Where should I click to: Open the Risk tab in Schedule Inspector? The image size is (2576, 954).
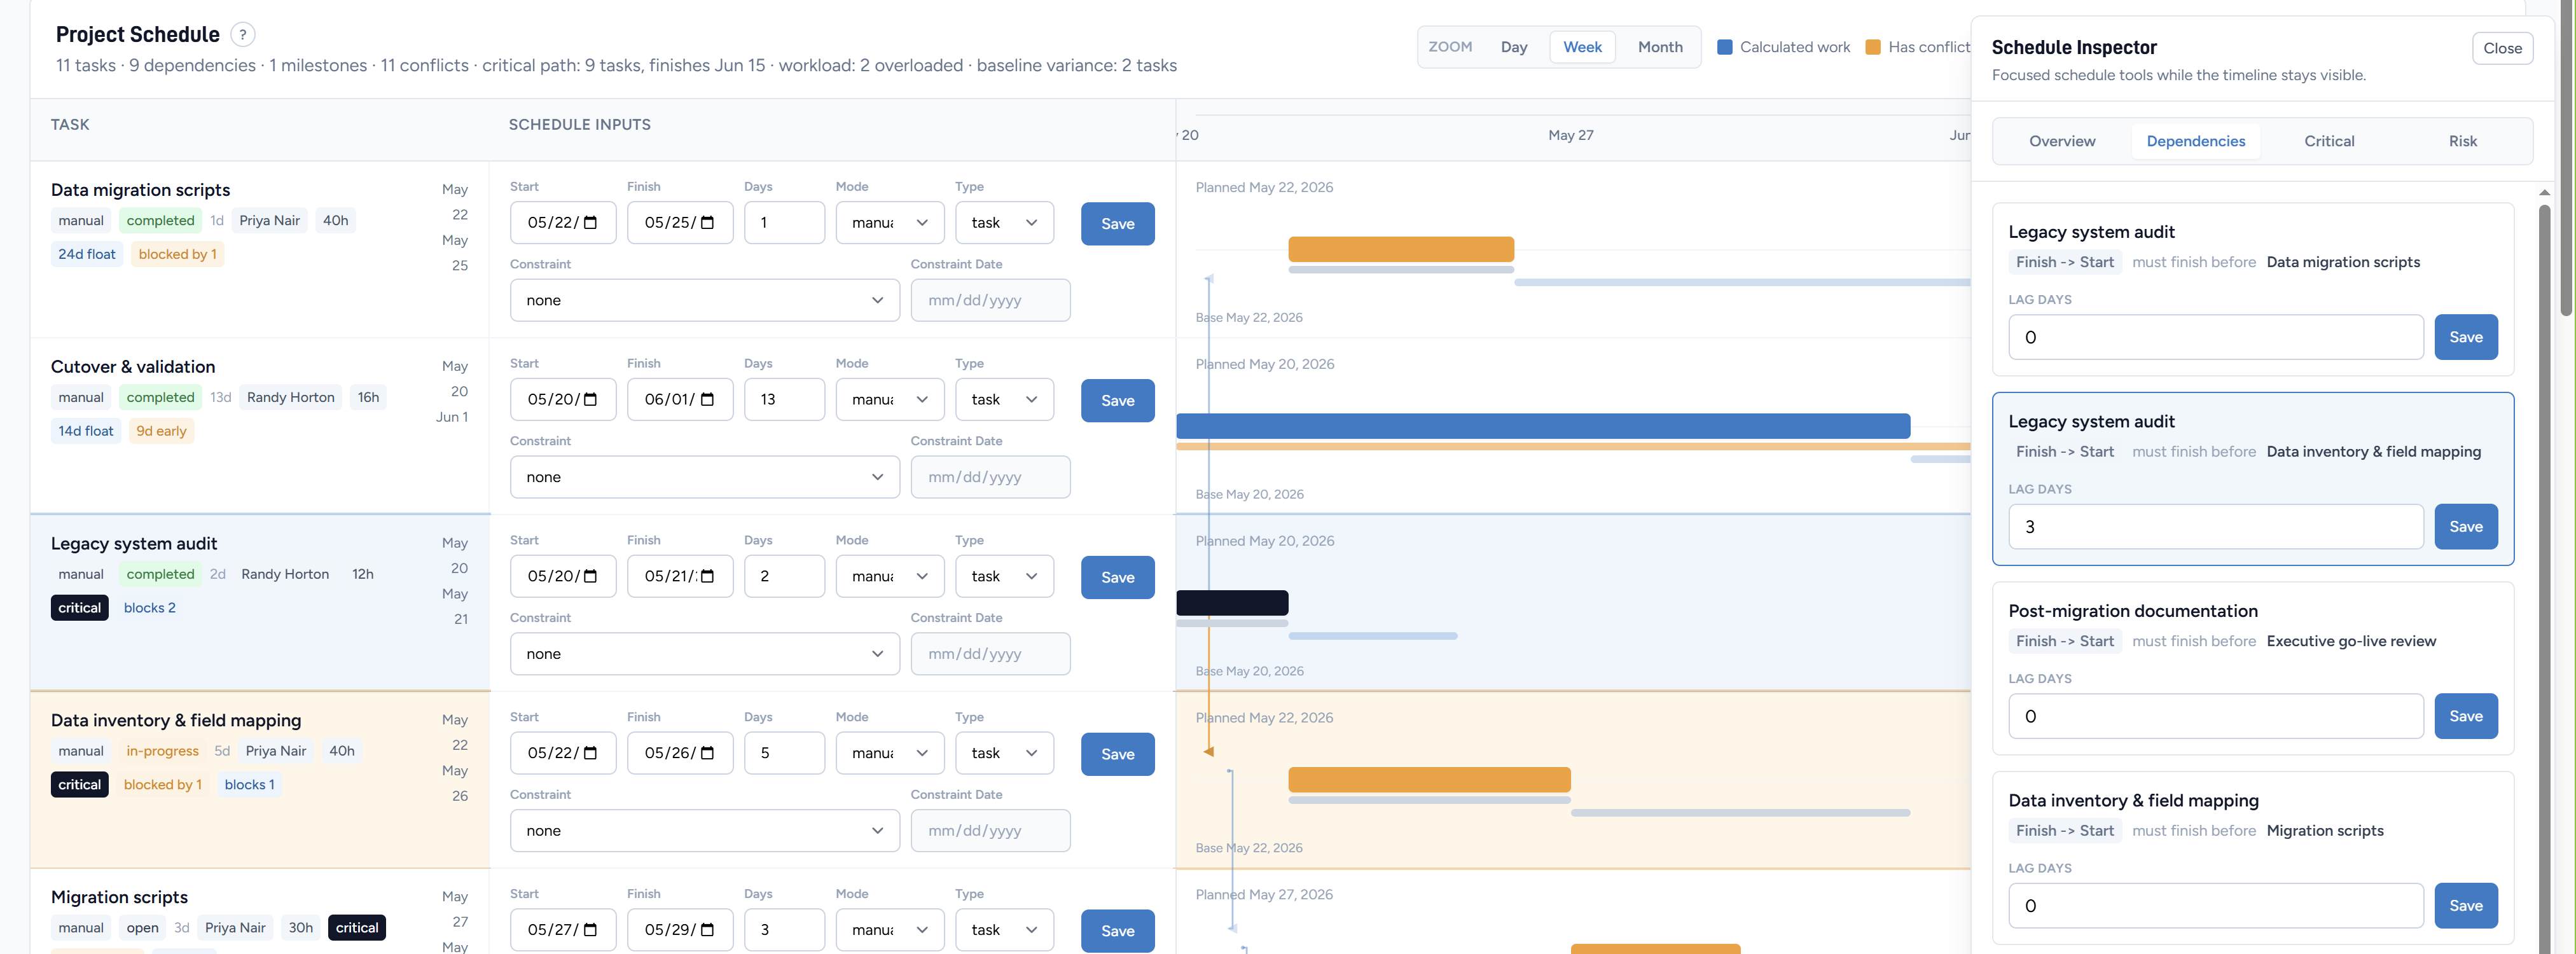pos(2462,141)
